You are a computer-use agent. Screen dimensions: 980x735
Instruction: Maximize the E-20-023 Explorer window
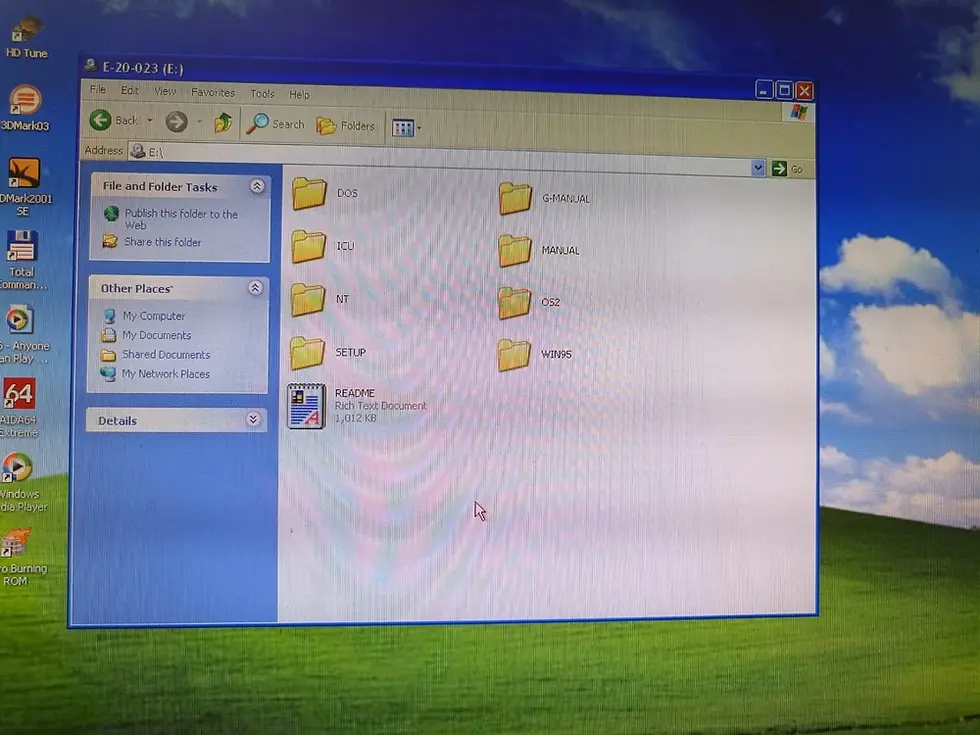point(784,91)
